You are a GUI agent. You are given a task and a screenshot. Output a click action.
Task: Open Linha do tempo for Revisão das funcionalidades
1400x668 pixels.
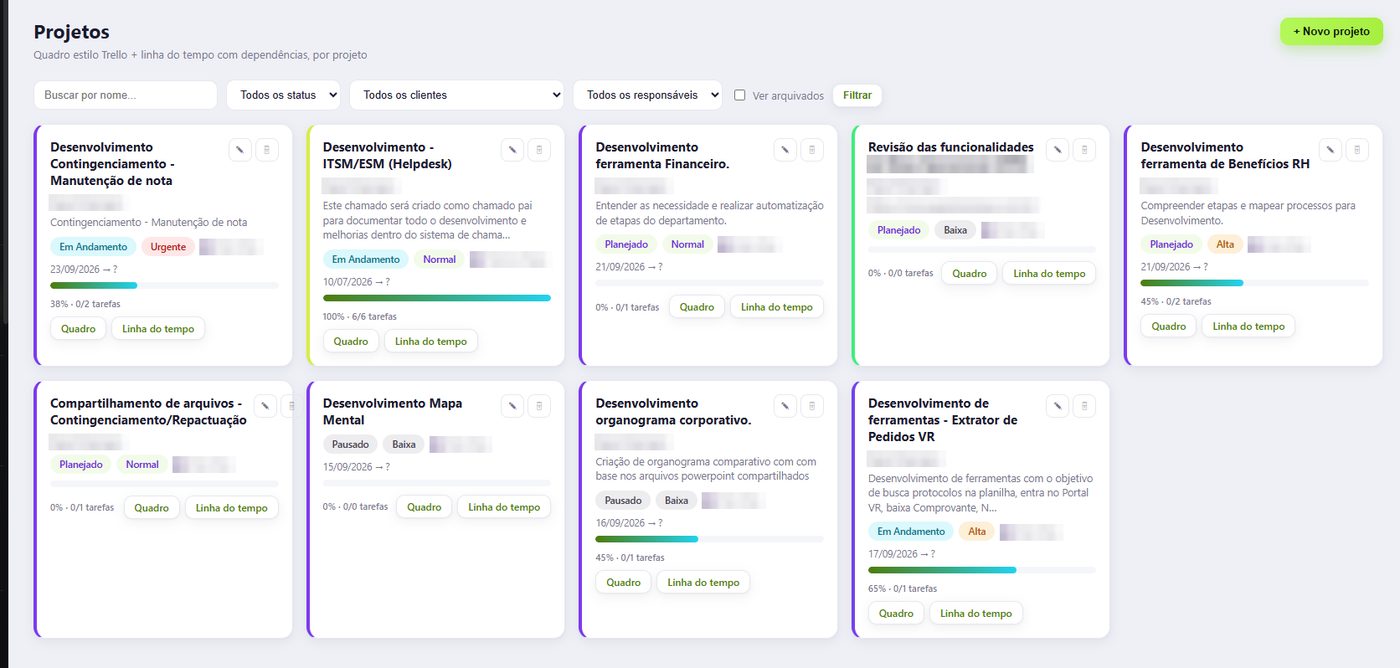click(x=1049, y=273)
